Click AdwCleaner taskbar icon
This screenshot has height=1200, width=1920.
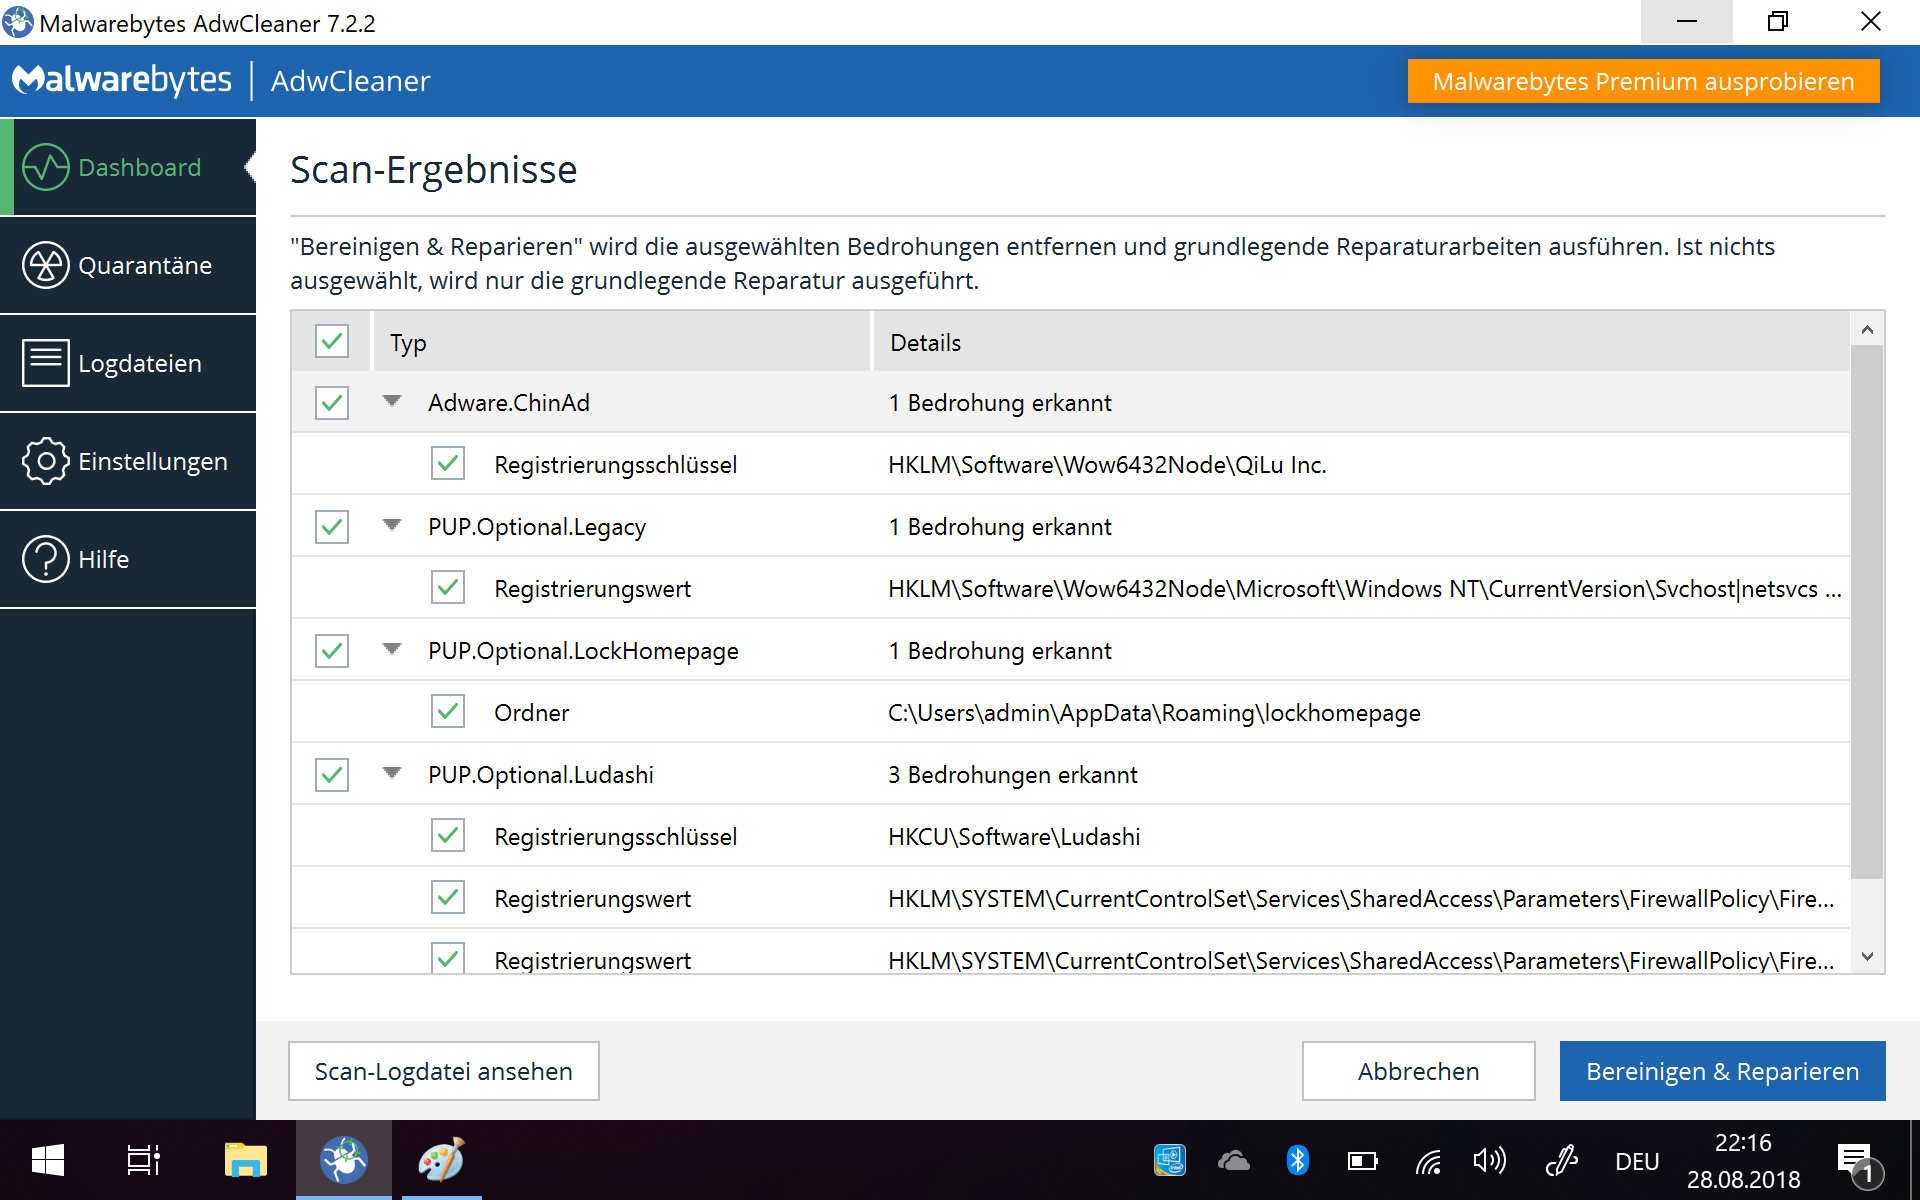(344, 1160)
